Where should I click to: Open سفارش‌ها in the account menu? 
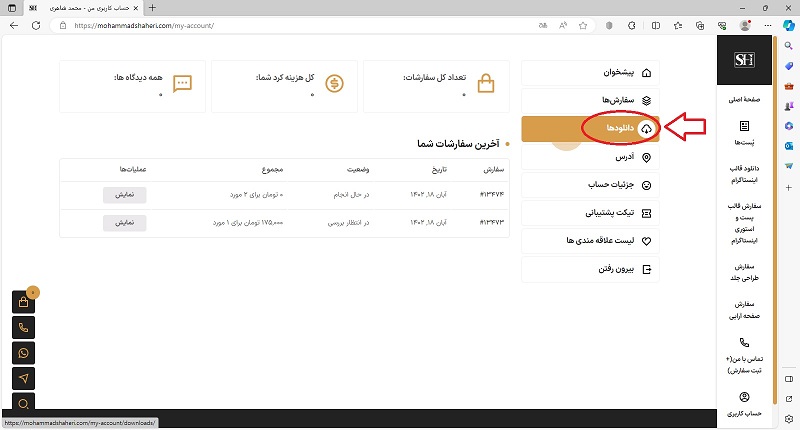click(x=591, y=101)
